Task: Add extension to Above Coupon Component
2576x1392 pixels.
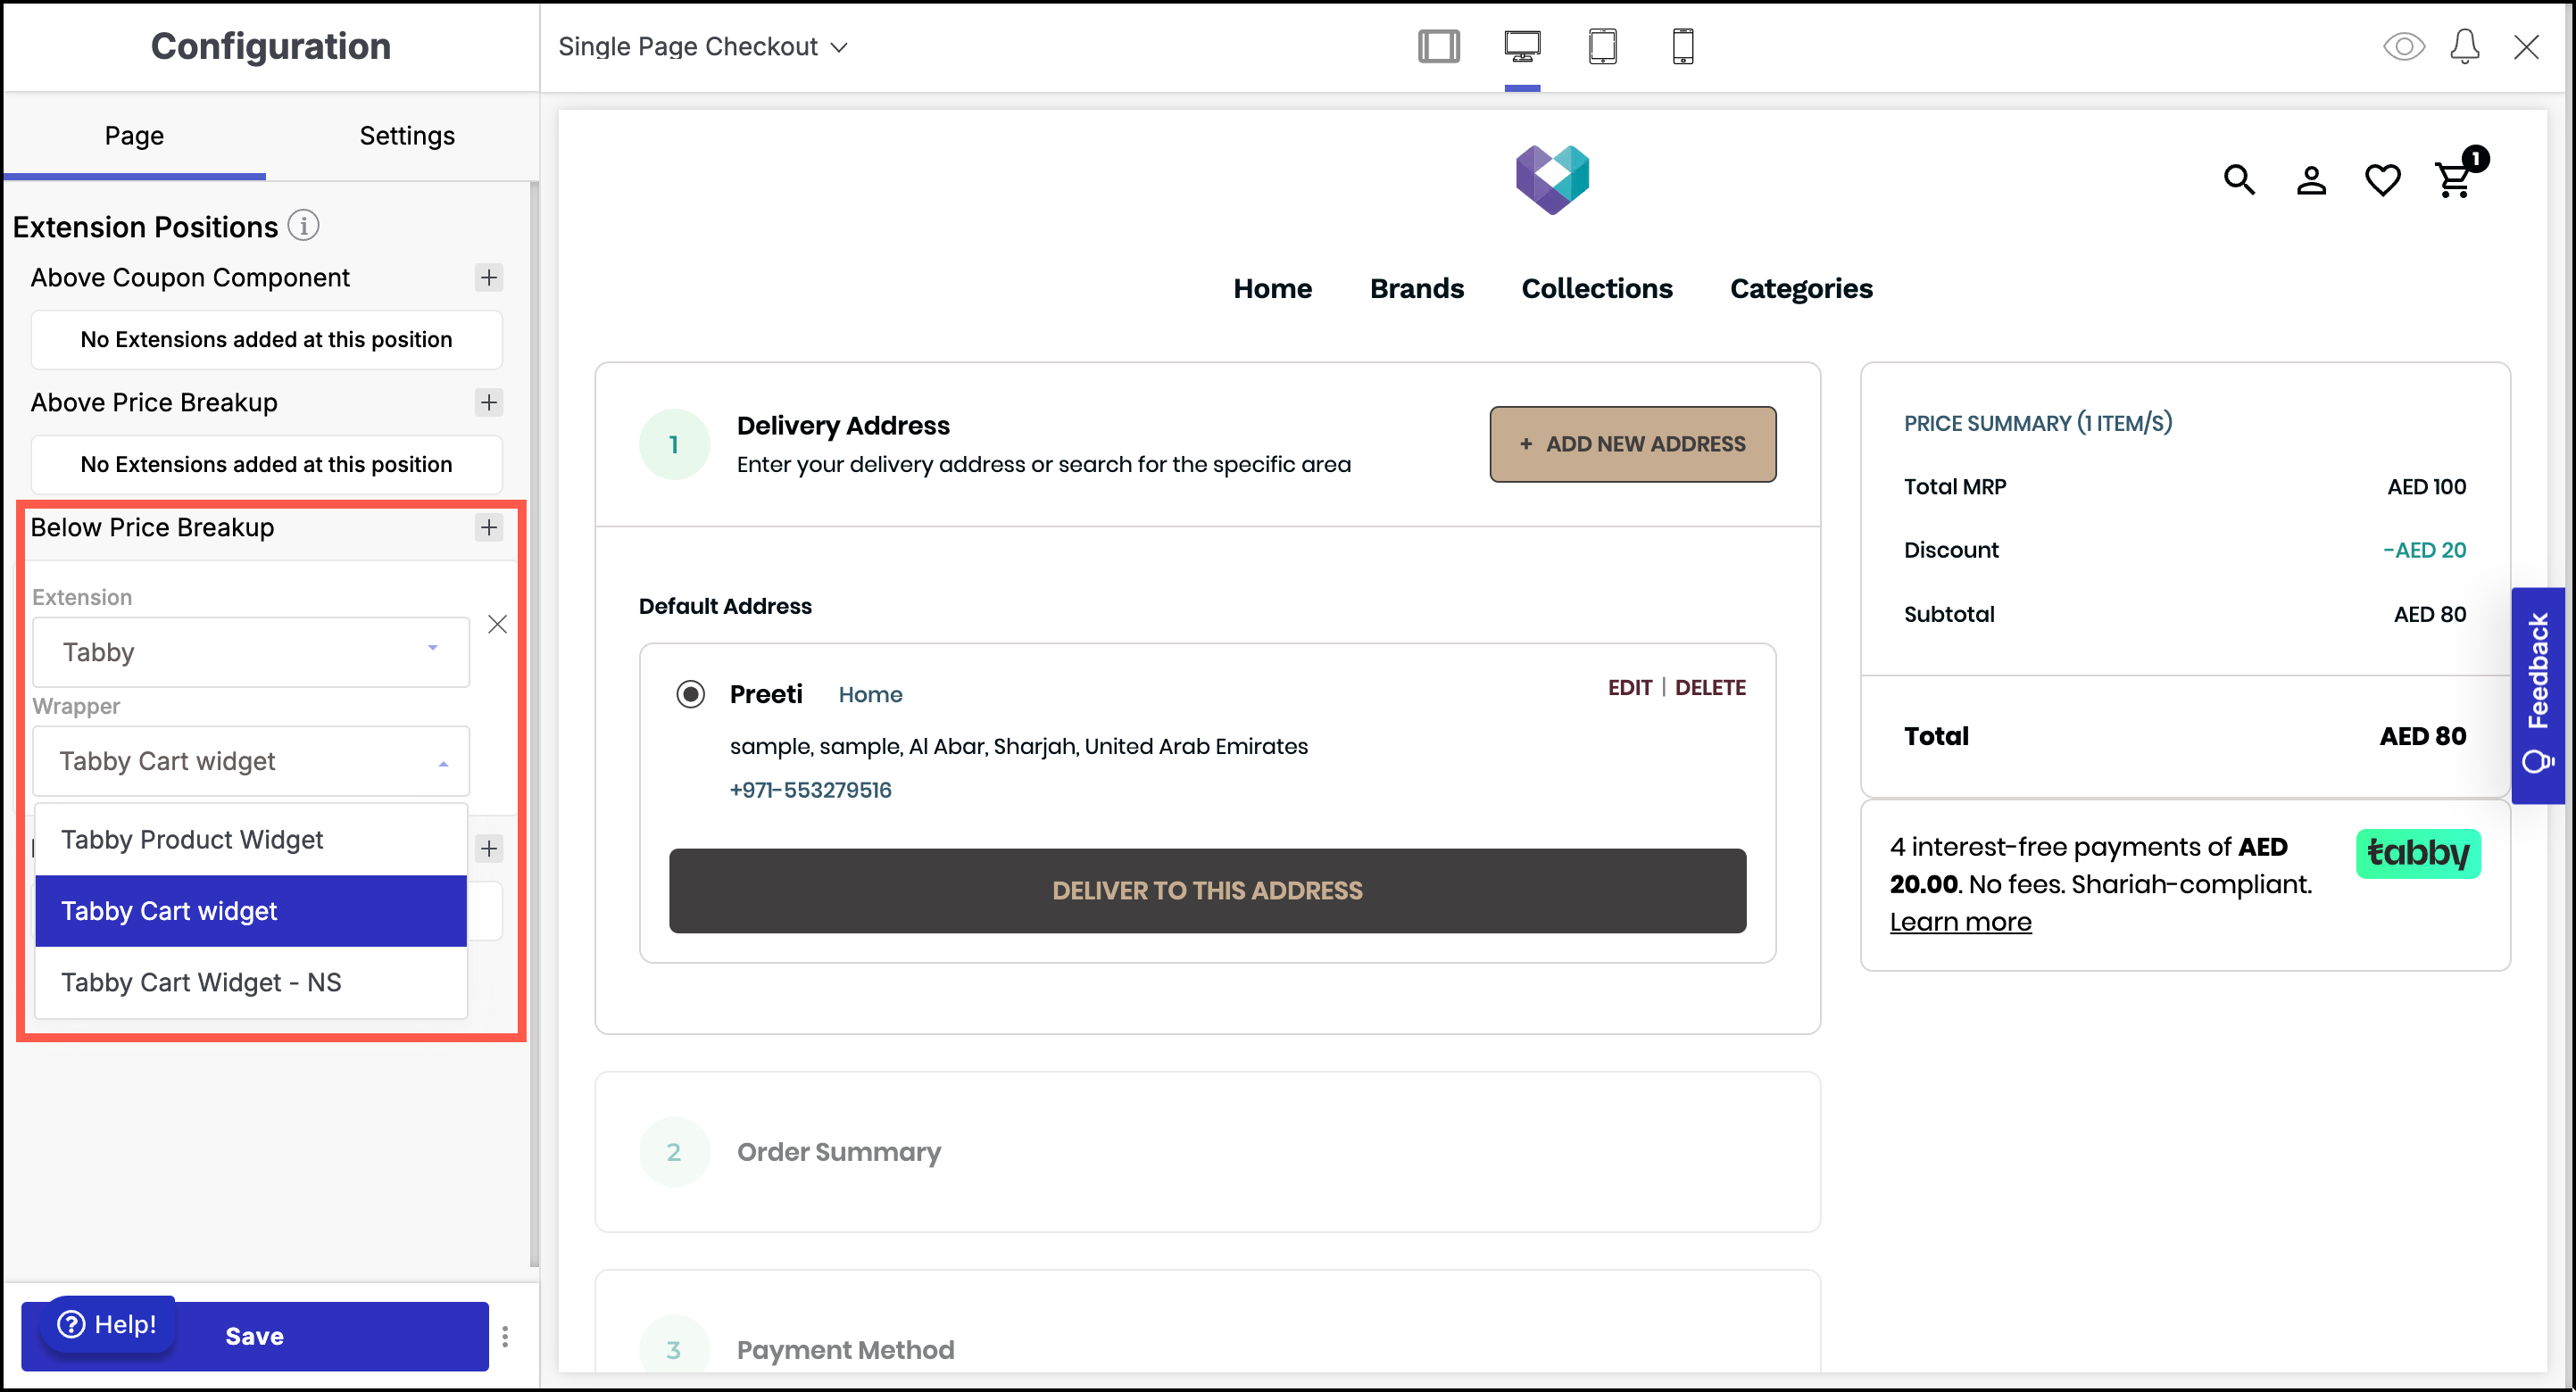Action: click(489, 277)
